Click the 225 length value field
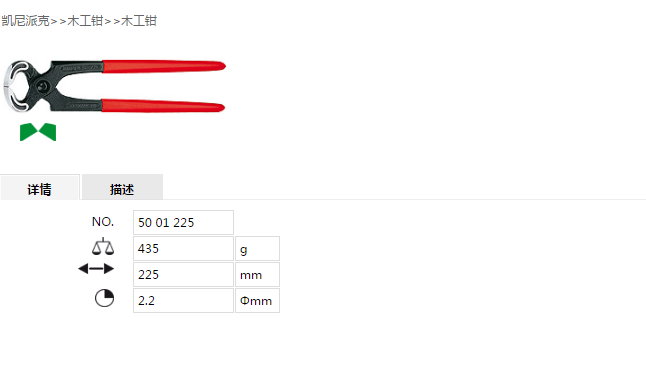This screenshot has width=646, height=367. (x=183, y=274)
